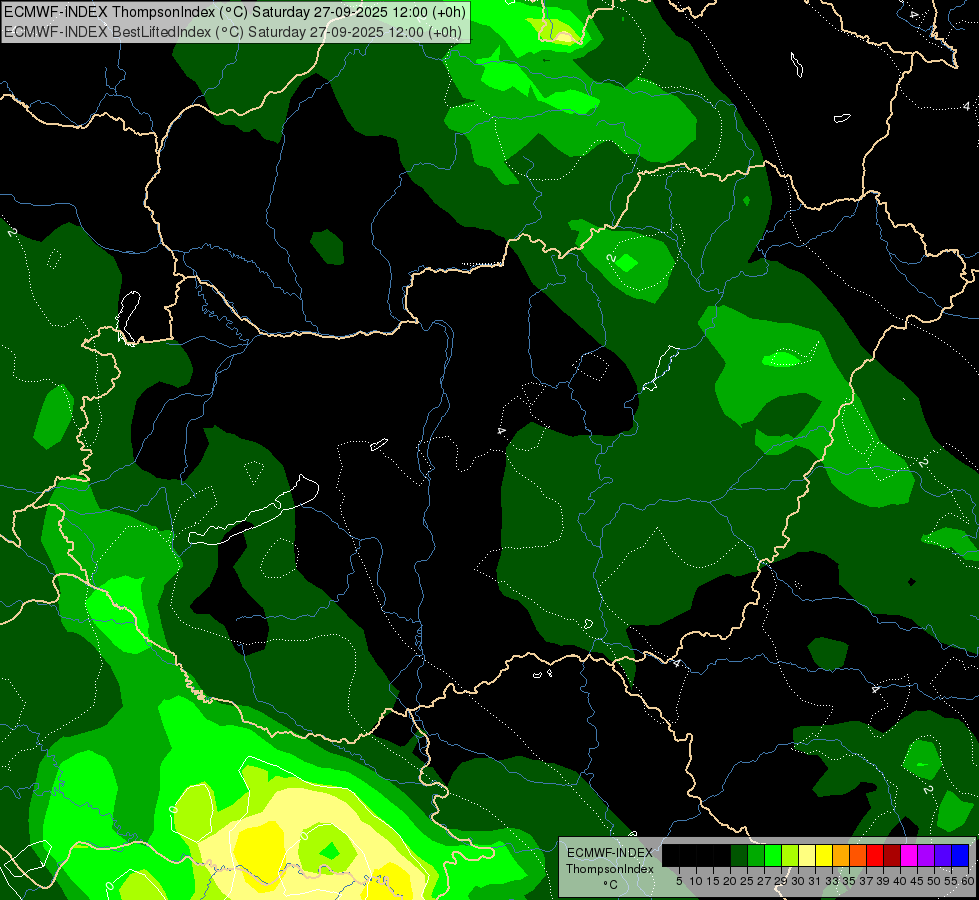Select the dark green legend swatch (20–25)
The image size is (979, 900).
(x=739, y=855)
